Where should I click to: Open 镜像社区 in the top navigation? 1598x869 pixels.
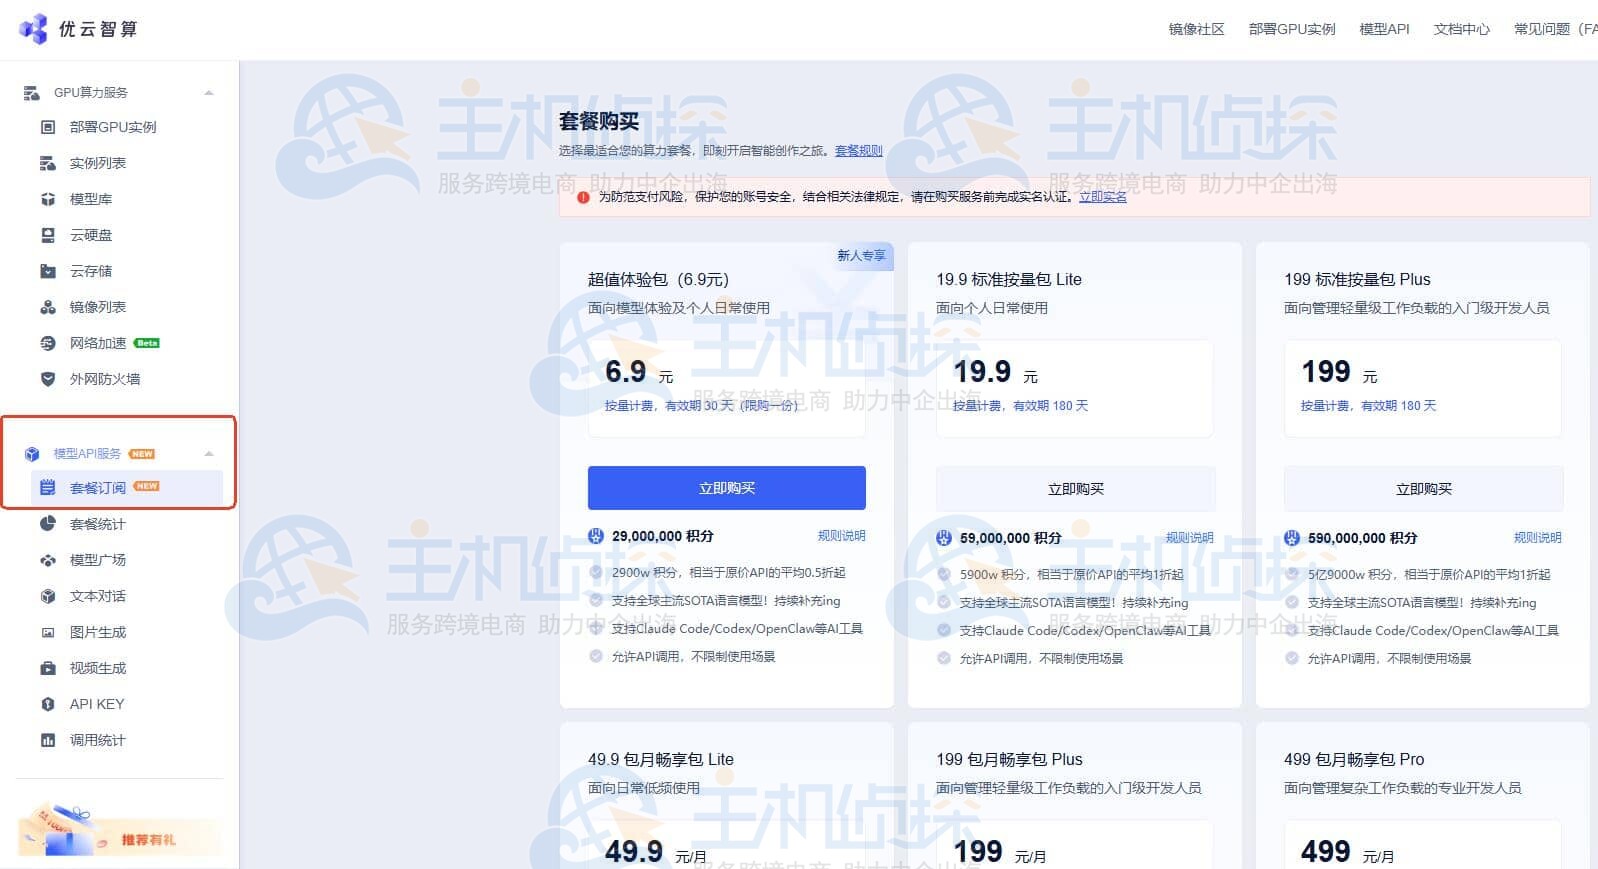[1196, 29]
